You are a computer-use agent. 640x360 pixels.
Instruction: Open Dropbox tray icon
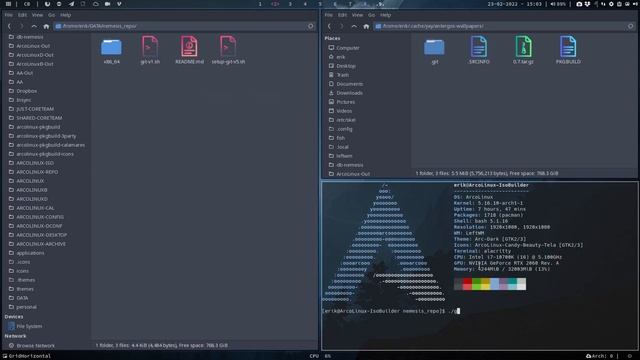(587, 4)
